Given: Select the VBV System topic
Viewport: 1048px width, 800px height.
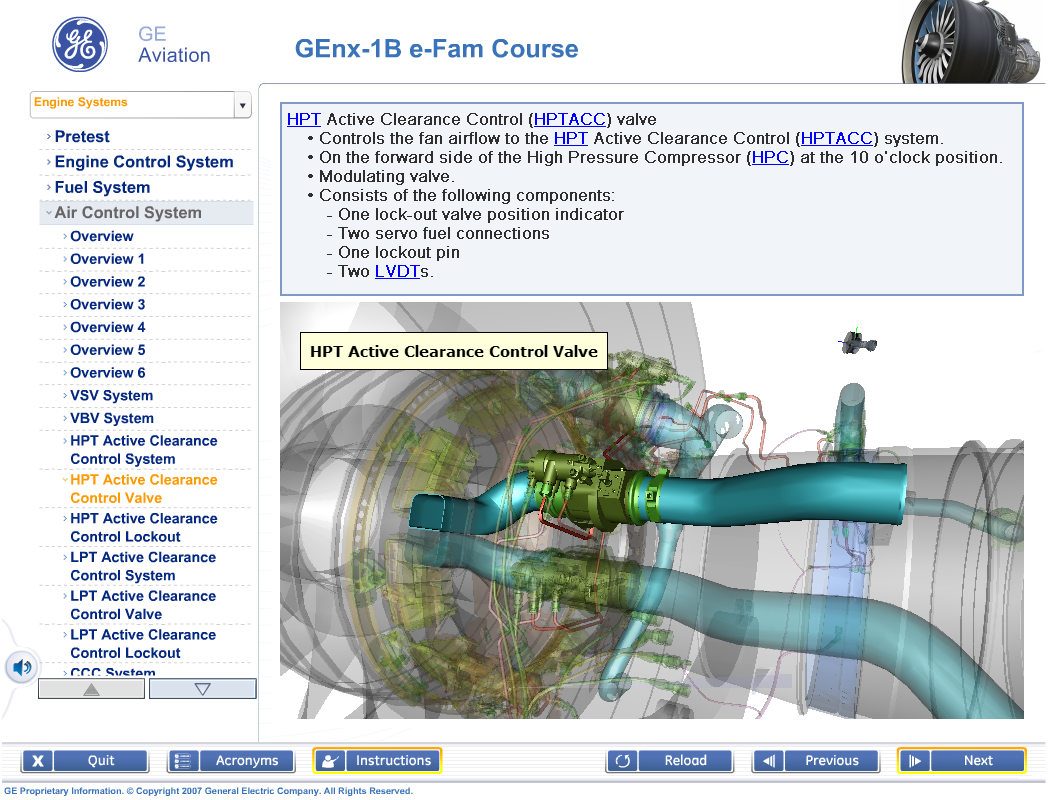Looking at the screenshot, I should point(112,418).
